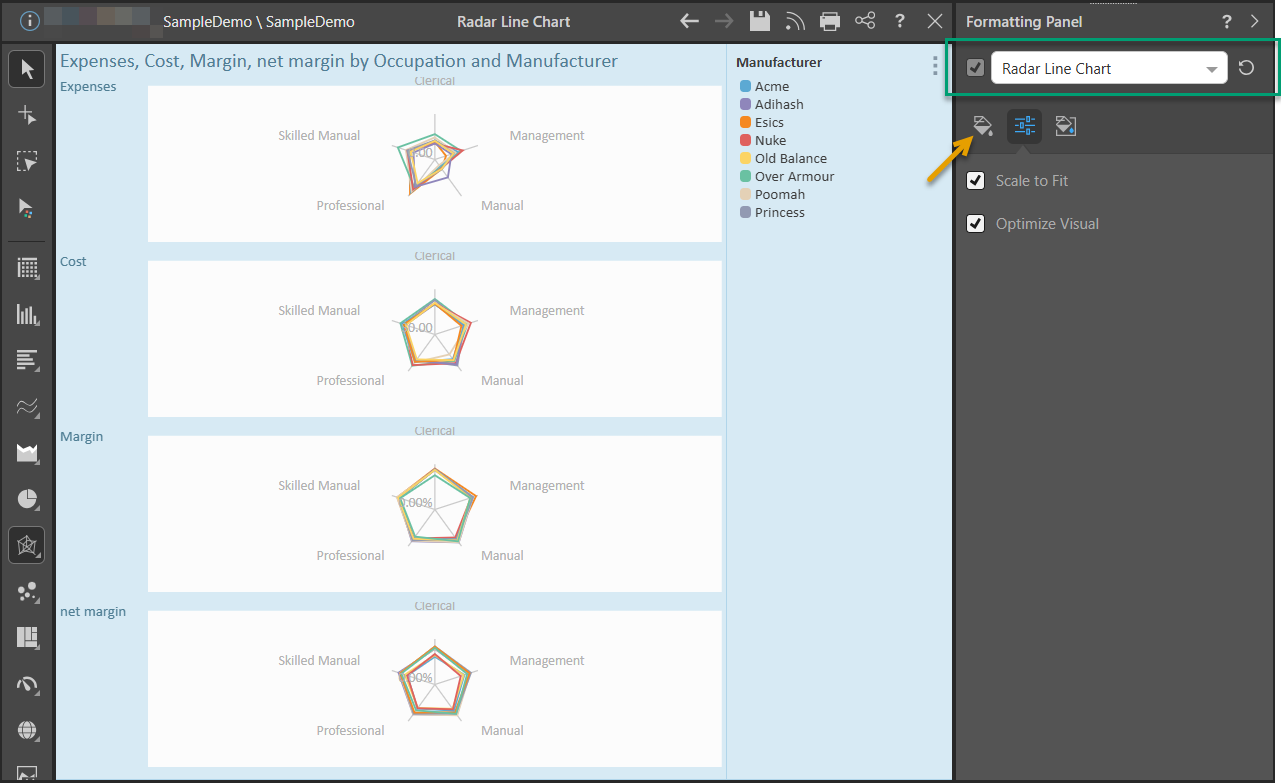Toggle checkbox beside Radar Line Chart dropdown

(x=976, y=68)
